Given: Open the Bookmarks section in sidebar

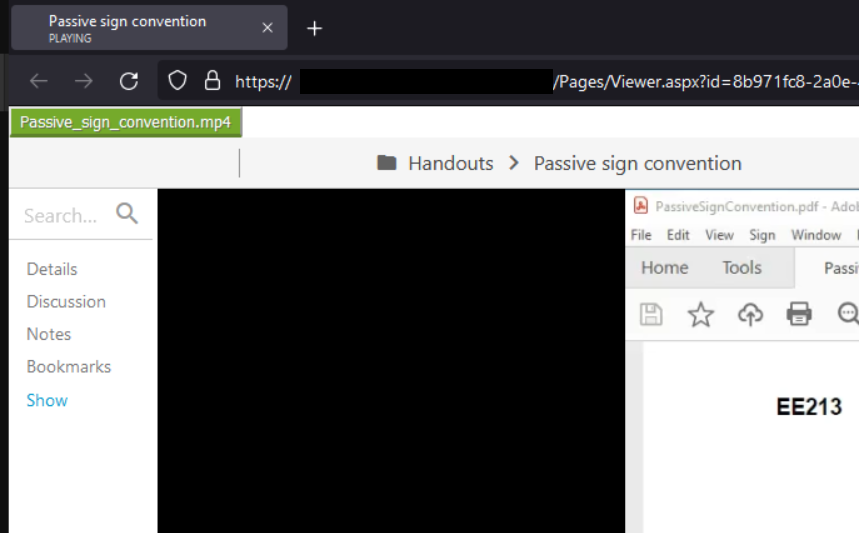Looking at the screenshot, I should point(69,366).
